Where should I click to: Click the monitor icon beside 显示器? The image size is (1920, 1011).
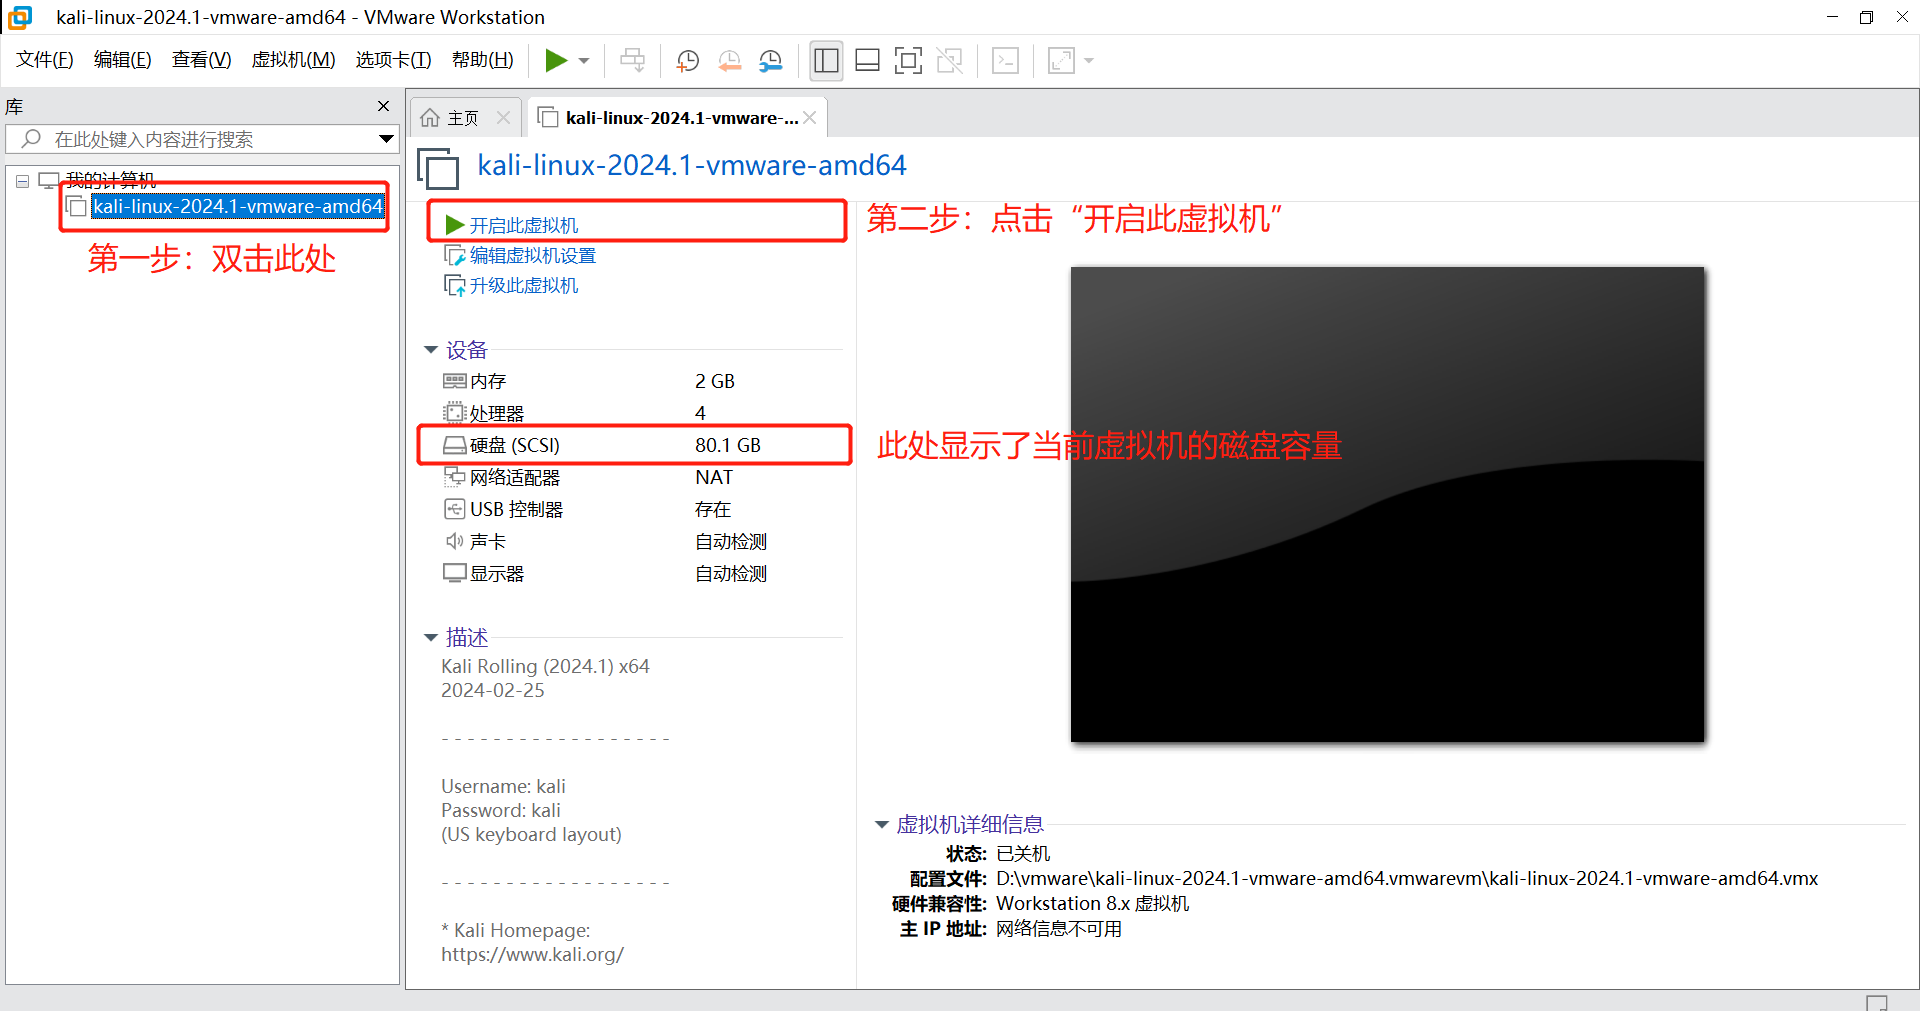tap(455, 573)
